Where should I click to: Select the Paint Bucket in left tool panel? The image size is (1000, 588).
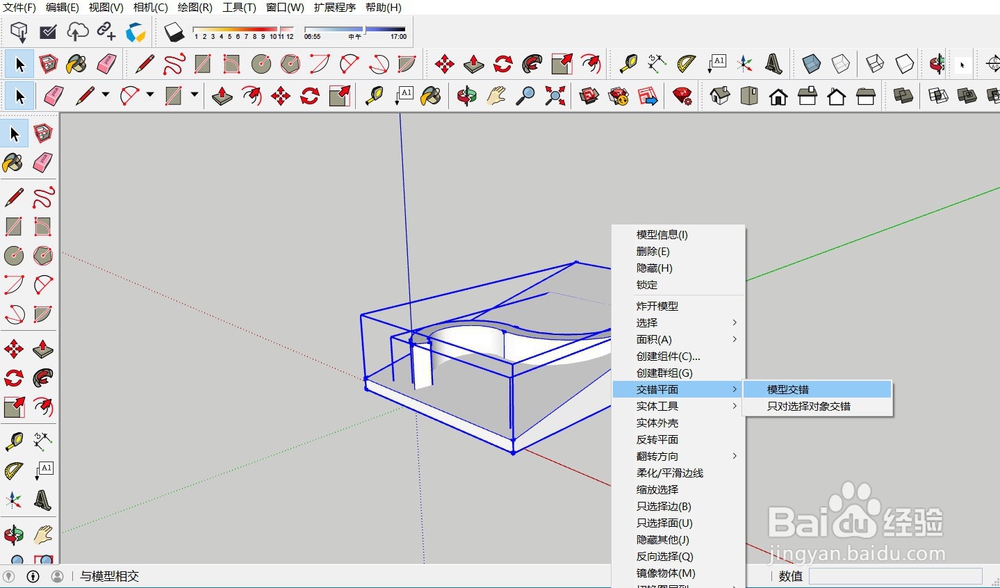pos(13,163)
